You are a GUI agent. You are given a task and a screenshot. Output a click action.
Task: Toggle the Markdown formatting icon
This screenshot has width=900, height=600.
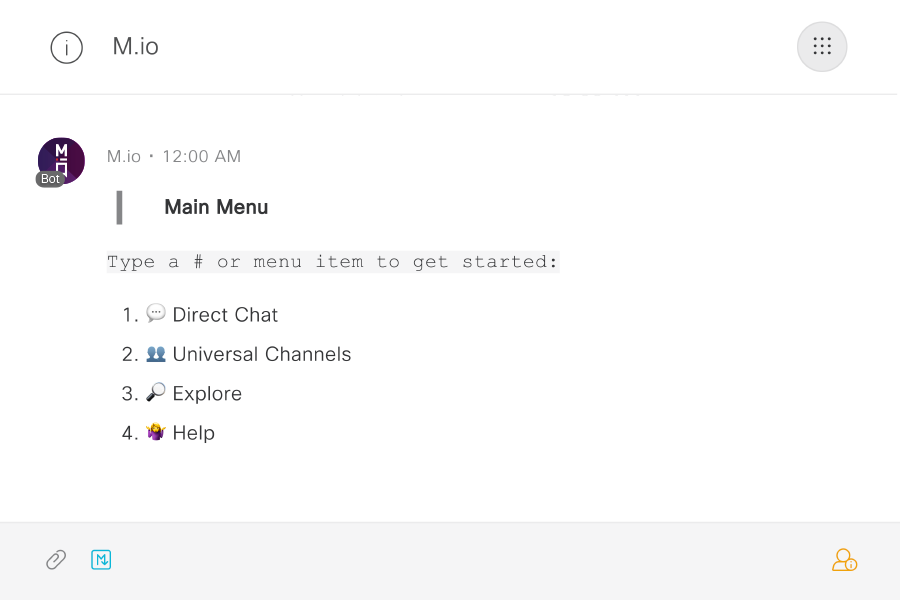[101, 560]
